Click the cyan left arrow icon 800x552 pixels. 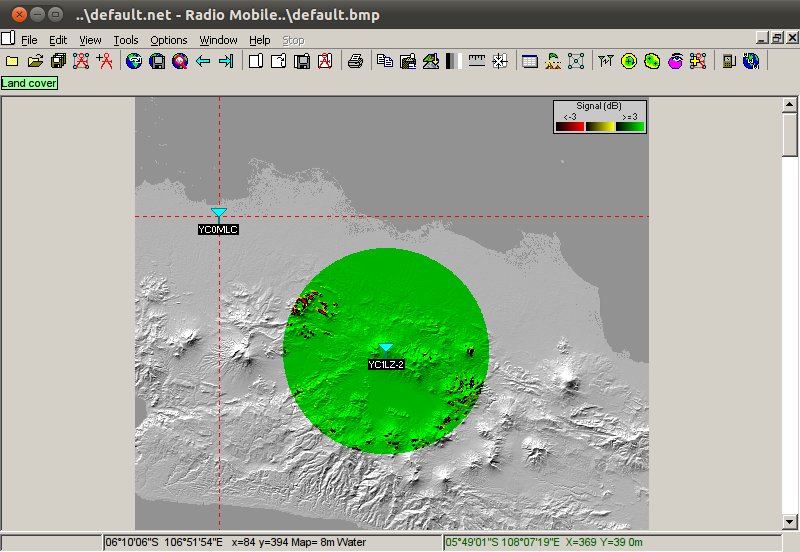[203, 62]
